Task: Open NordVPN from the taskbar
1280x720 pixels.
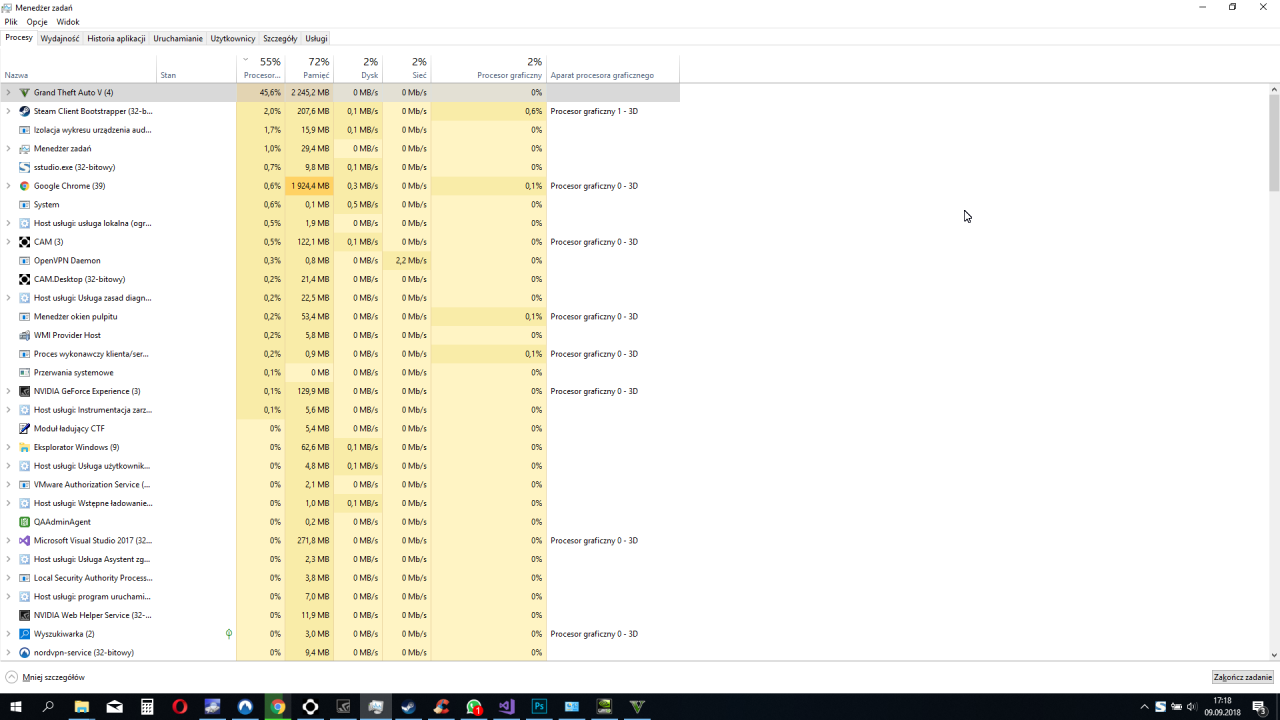Action: 245,706
